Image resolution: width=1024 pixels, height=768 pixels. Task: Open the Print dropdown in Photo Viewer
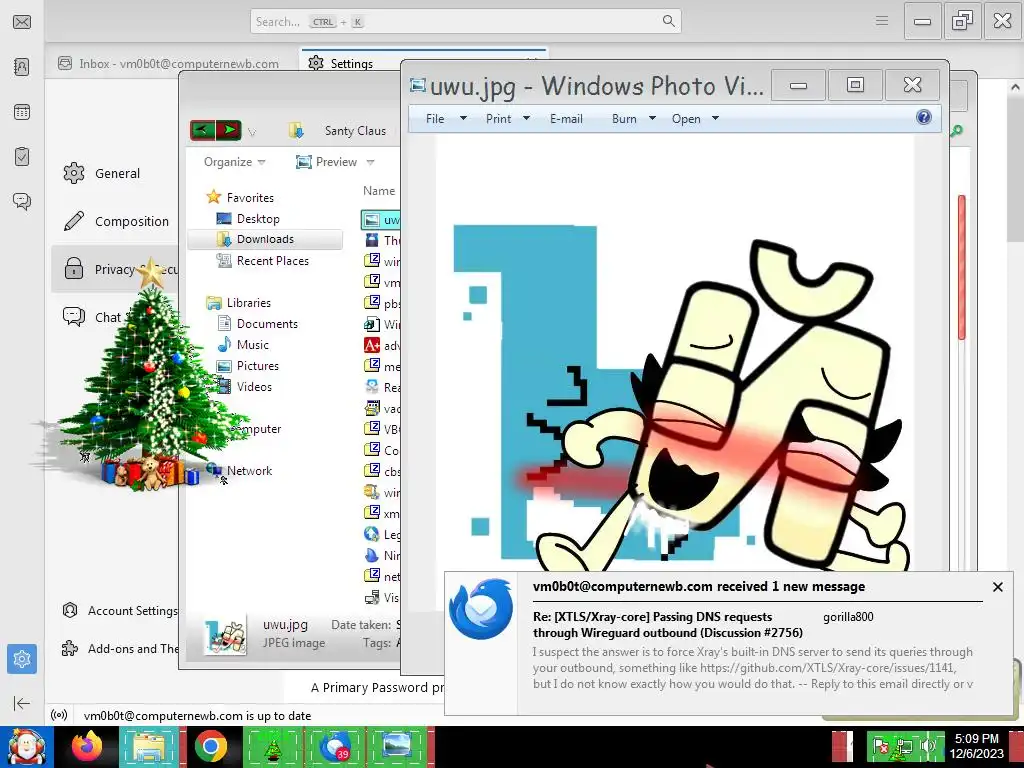507,119
